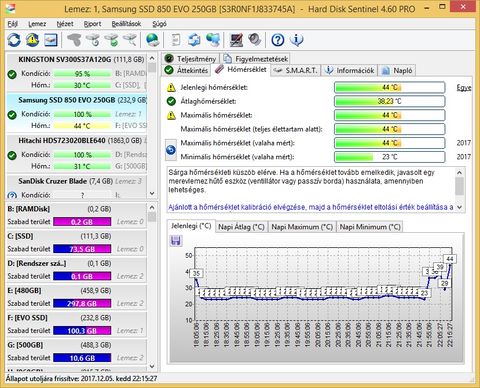This screenshot has height=388, width=480.
Task: Click the disk list scroll-up arrow
Action: coord(152,58)
